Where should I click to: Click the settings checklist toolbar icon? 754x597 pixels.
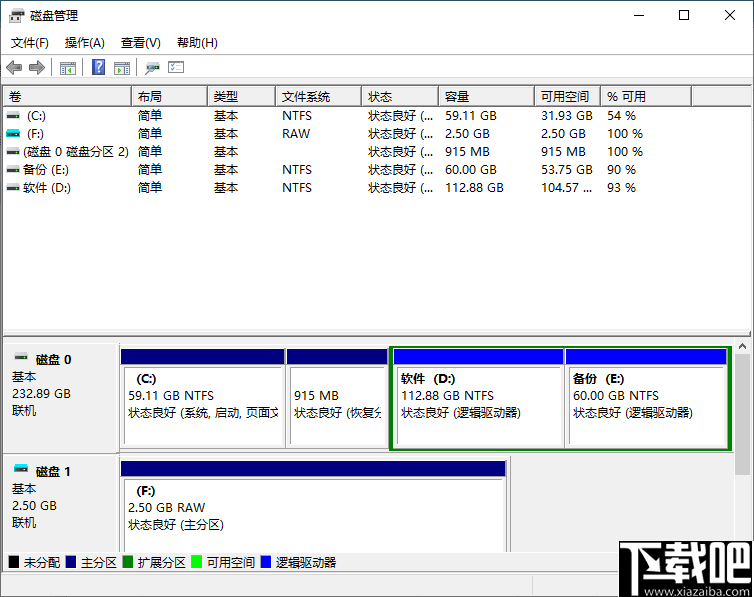[x=176, y=67]
